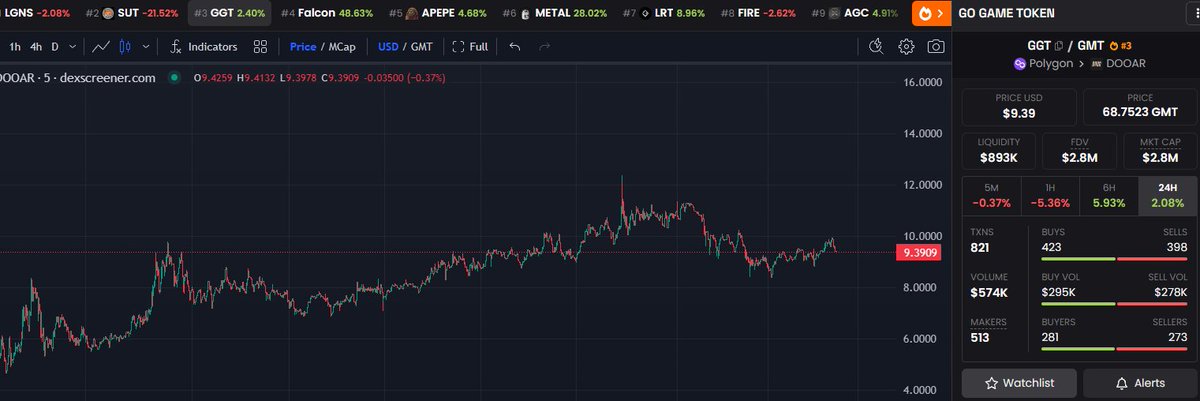Open the chart layout grid icon
This screenshot has height=401, width=1200.
260,46
